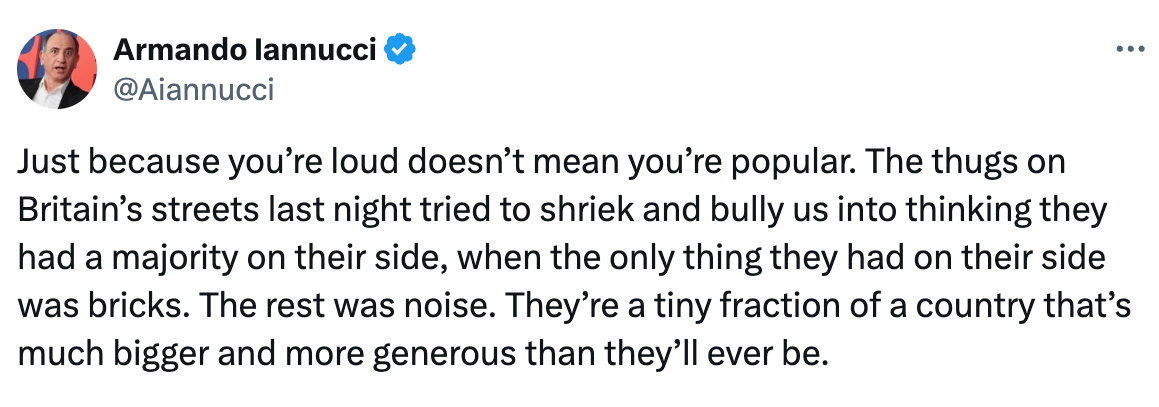Open the Armando Iannucci display name link

pos(247,50)
